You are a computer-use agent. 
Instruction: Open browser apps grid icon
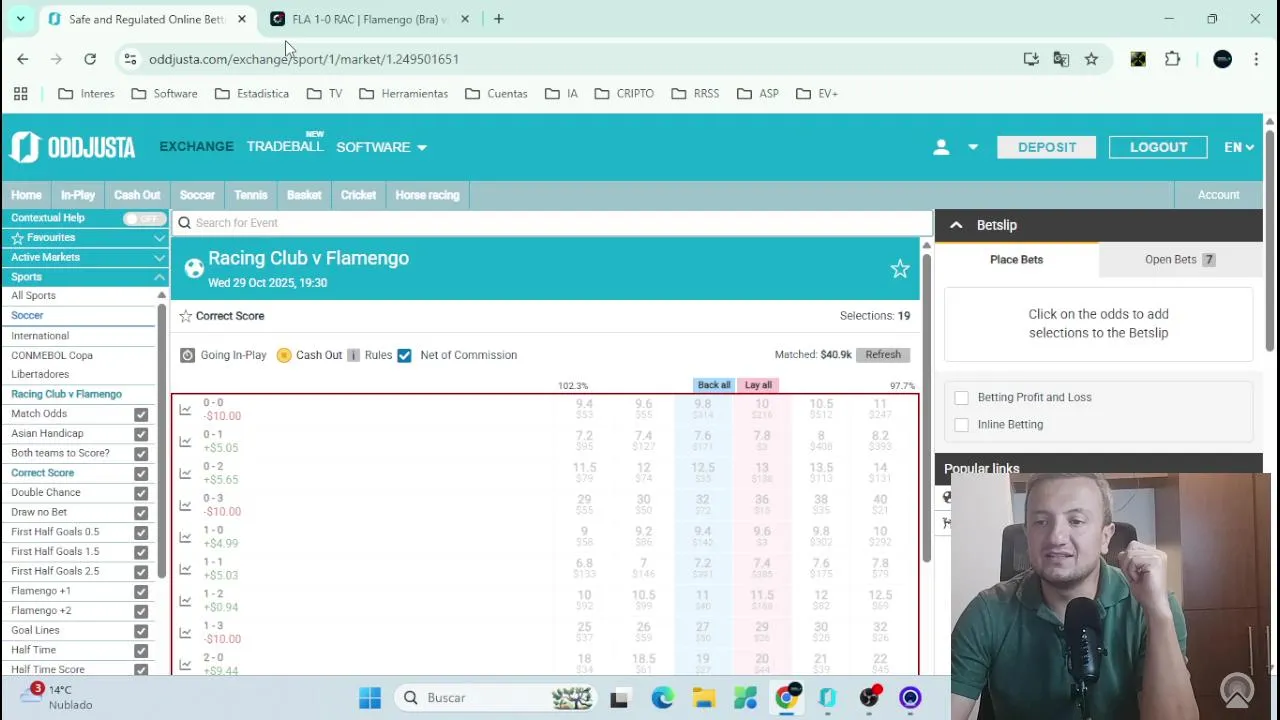pos(20,93)
